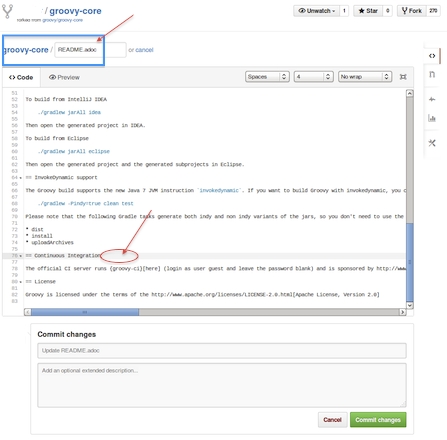Open the Graphs sidebar icon
This screenshot has height=440, width=447.
click(x=432, y=118)
